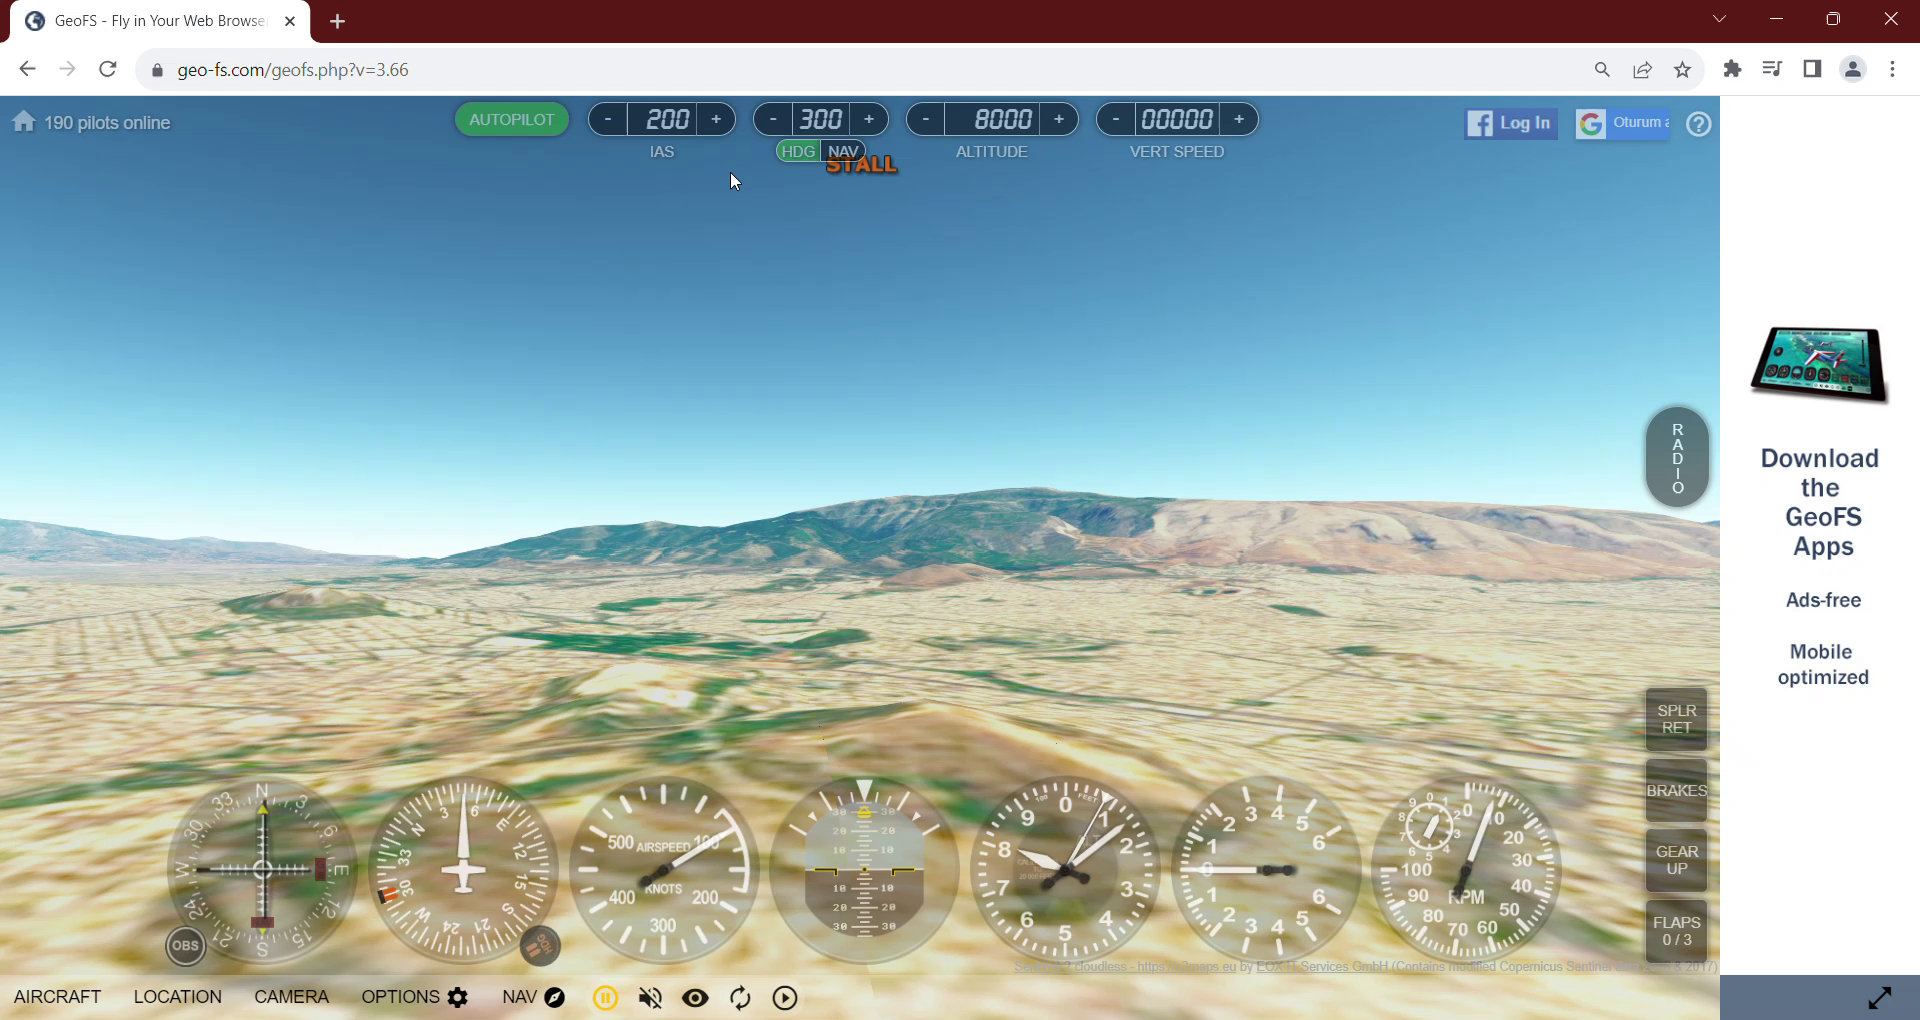Screen dimensions: 1920x1020
Task: Open the OPTIONS settings panel
Action: point(414,997)
